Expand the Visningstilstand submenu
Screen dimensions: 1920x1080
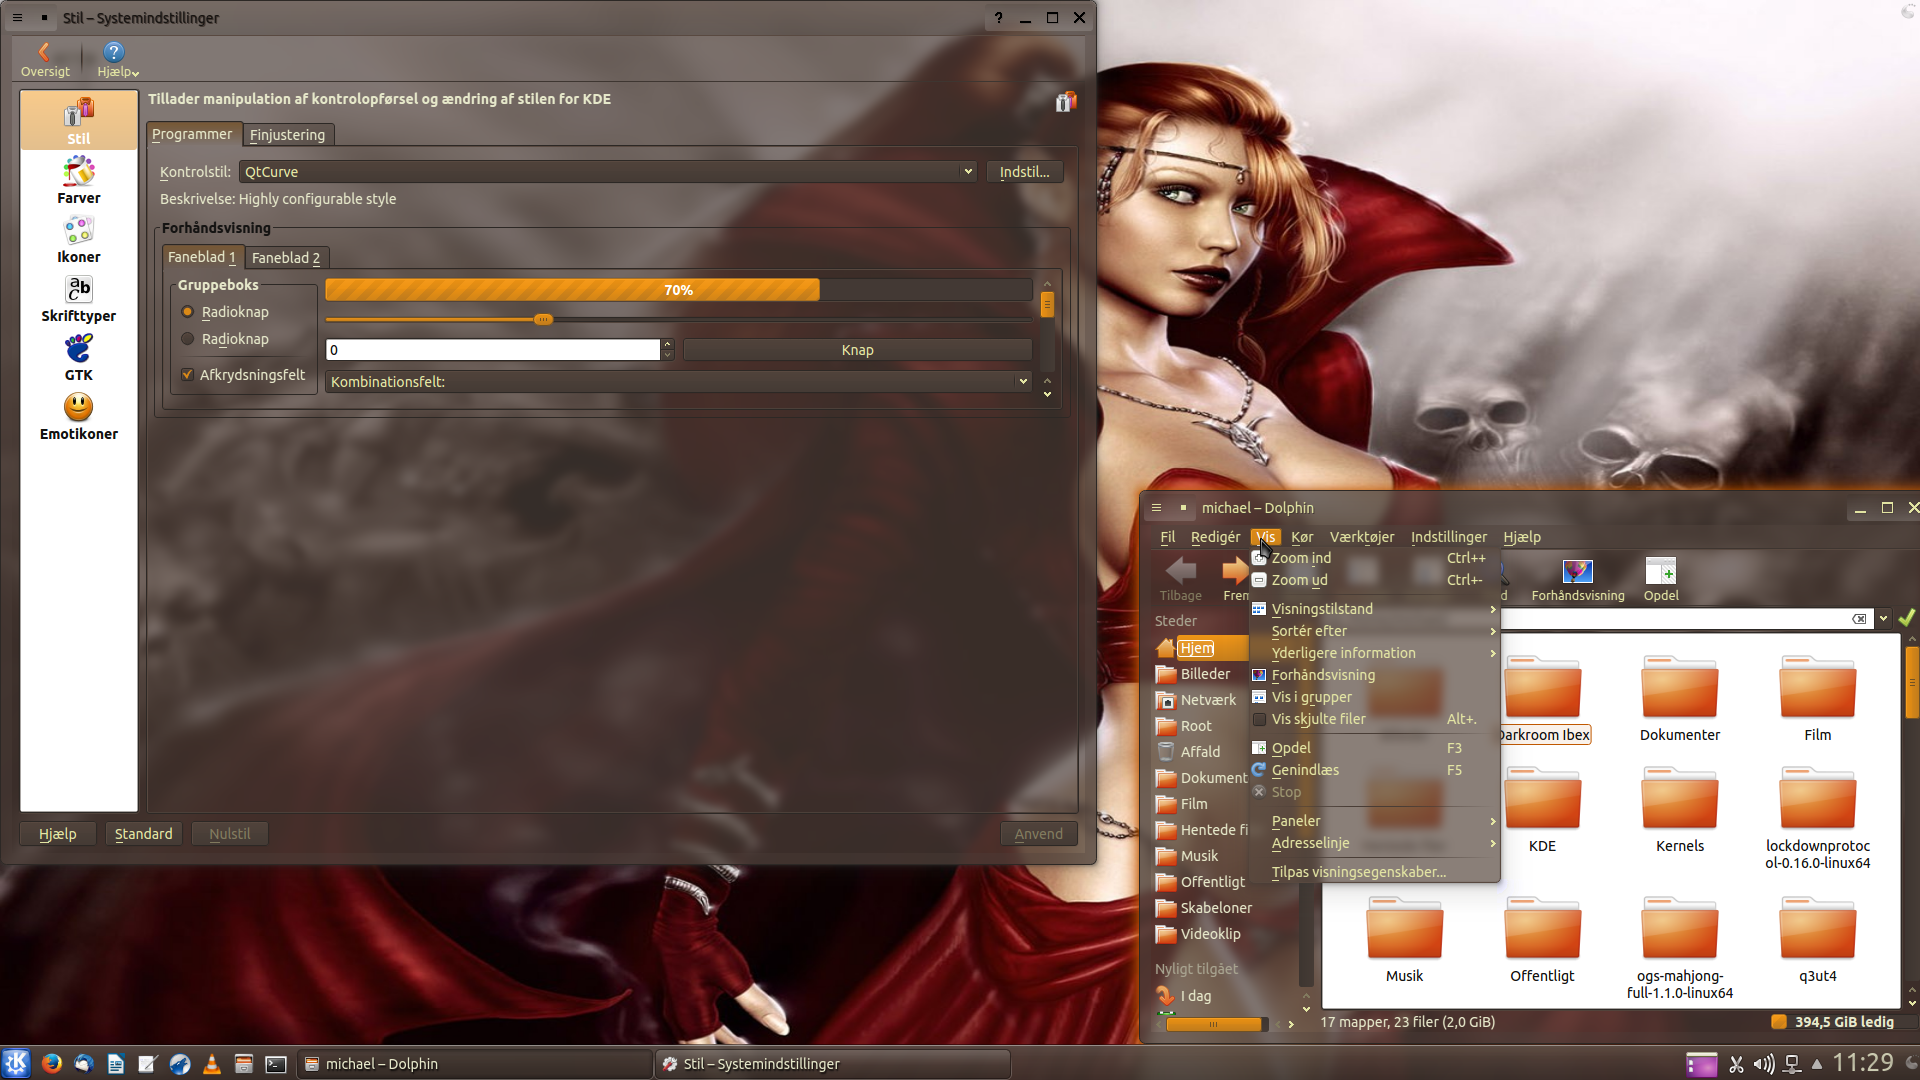(x=1374, y=609)
